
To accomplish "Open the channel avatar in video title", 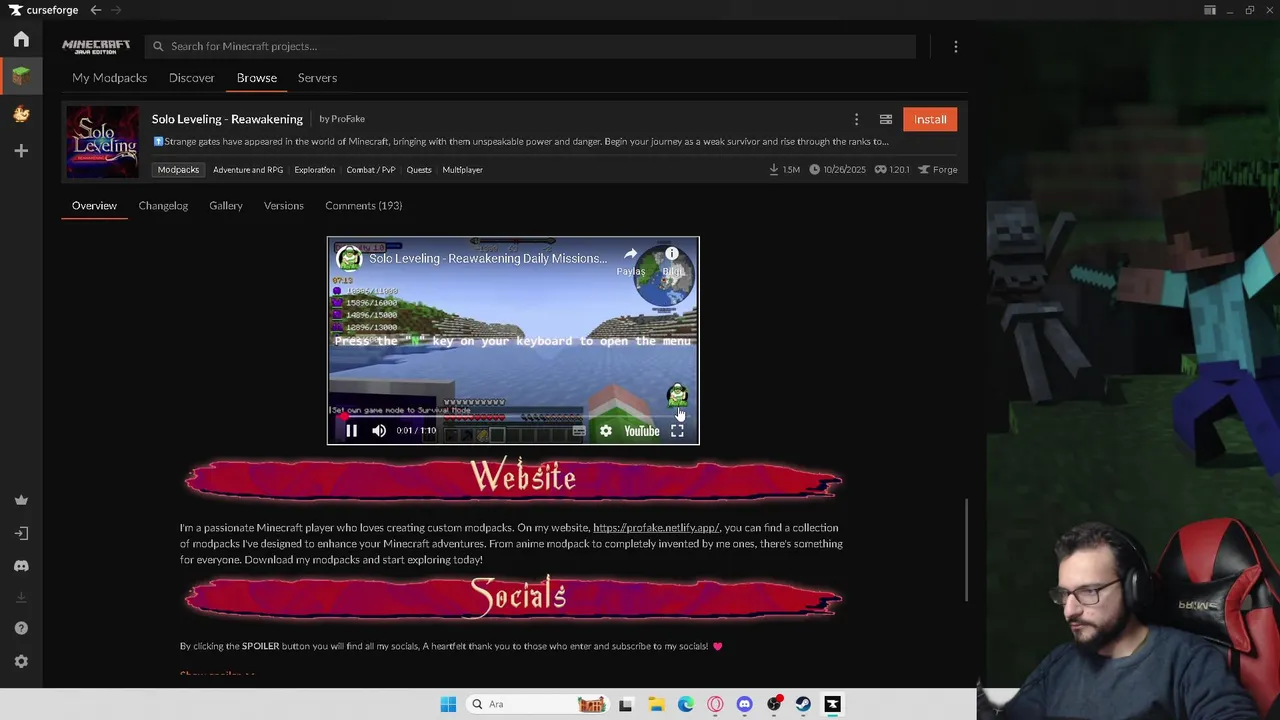I will [349, 259].
